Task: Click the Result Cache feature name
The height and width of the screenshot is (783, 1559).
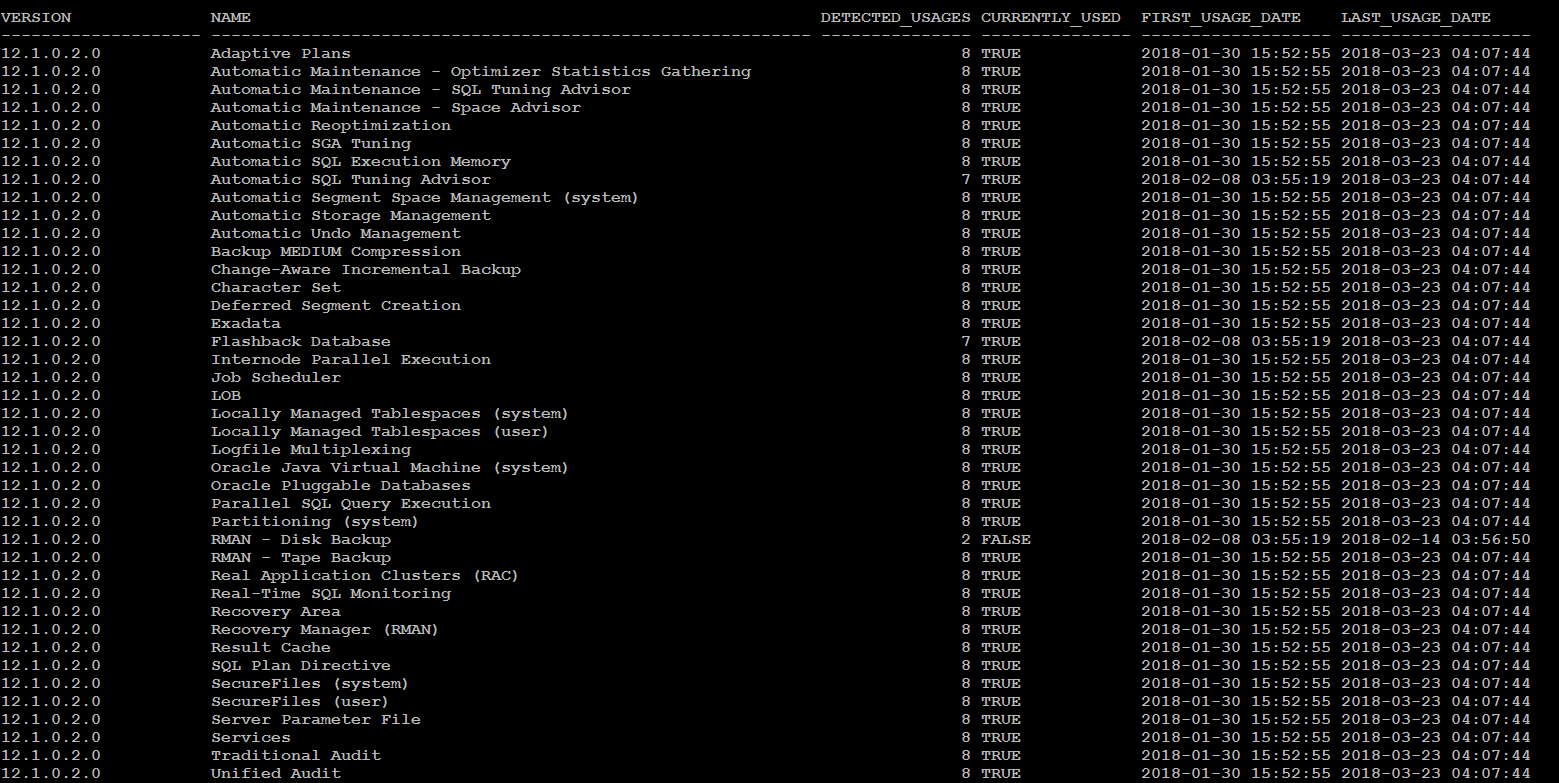Action: [271, 647]
